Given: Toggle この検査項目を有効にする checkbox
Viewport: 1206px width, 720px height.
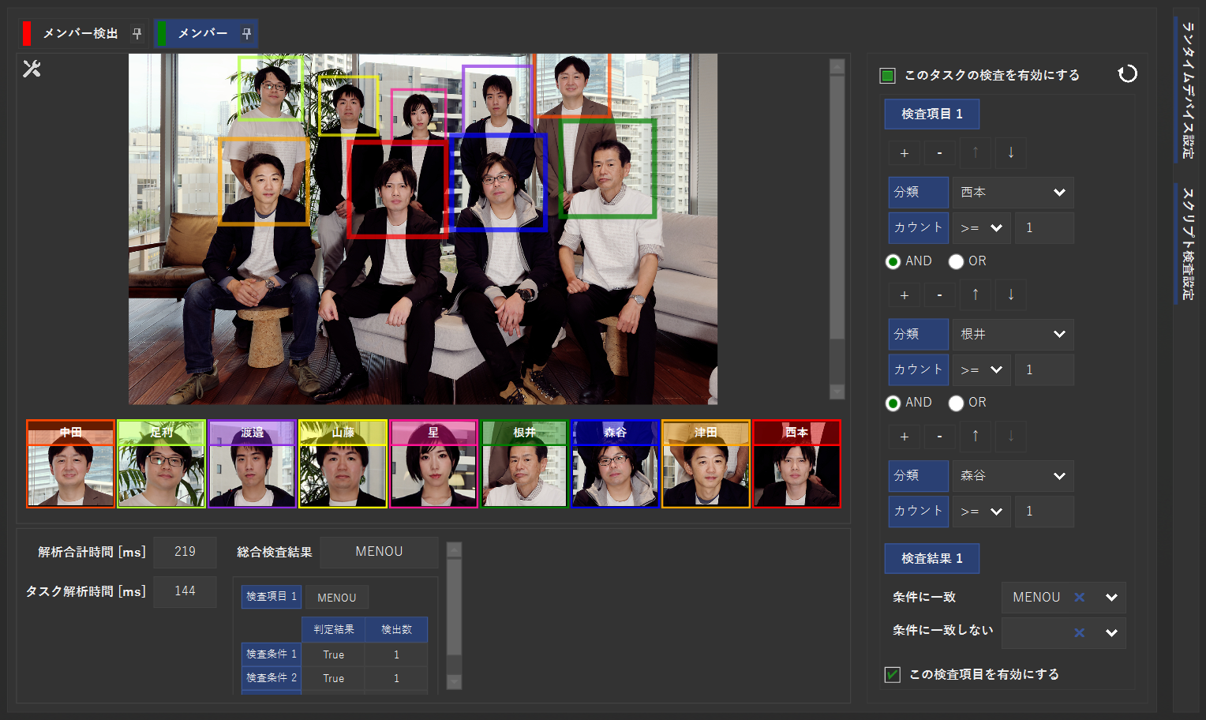Looking at the screenshot, I should (x=892, y=675).
